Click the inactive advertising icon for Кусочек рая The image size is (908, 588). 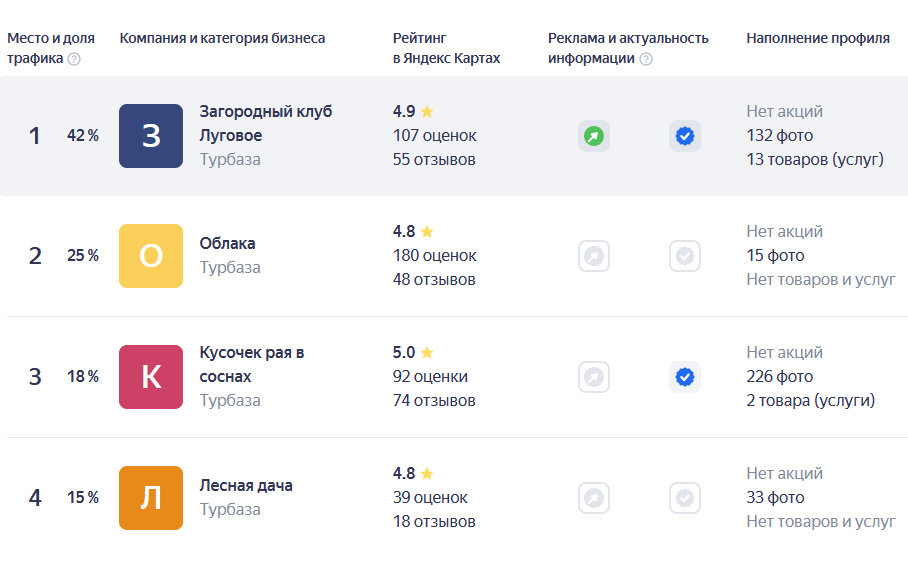pos(594,377)
